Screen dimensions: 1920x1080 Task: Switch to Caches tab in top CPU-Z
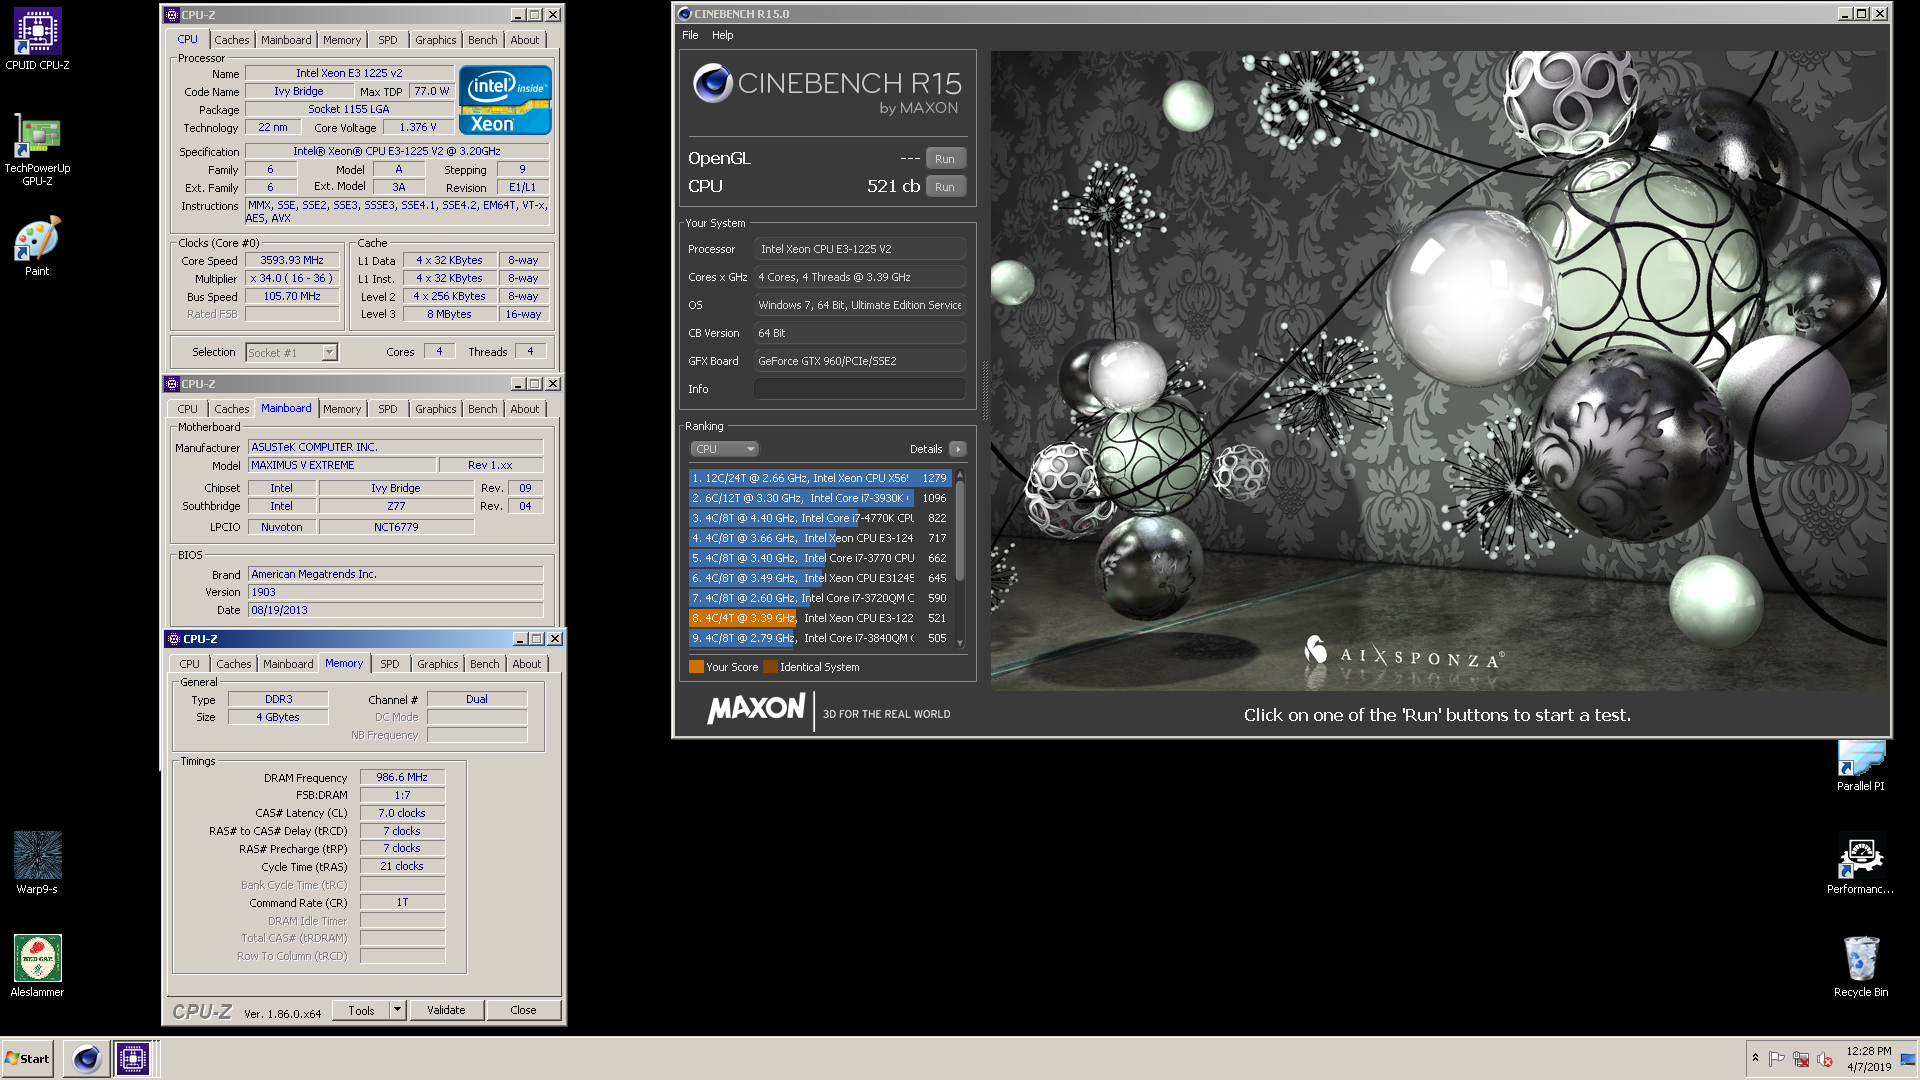coord(232,40)
